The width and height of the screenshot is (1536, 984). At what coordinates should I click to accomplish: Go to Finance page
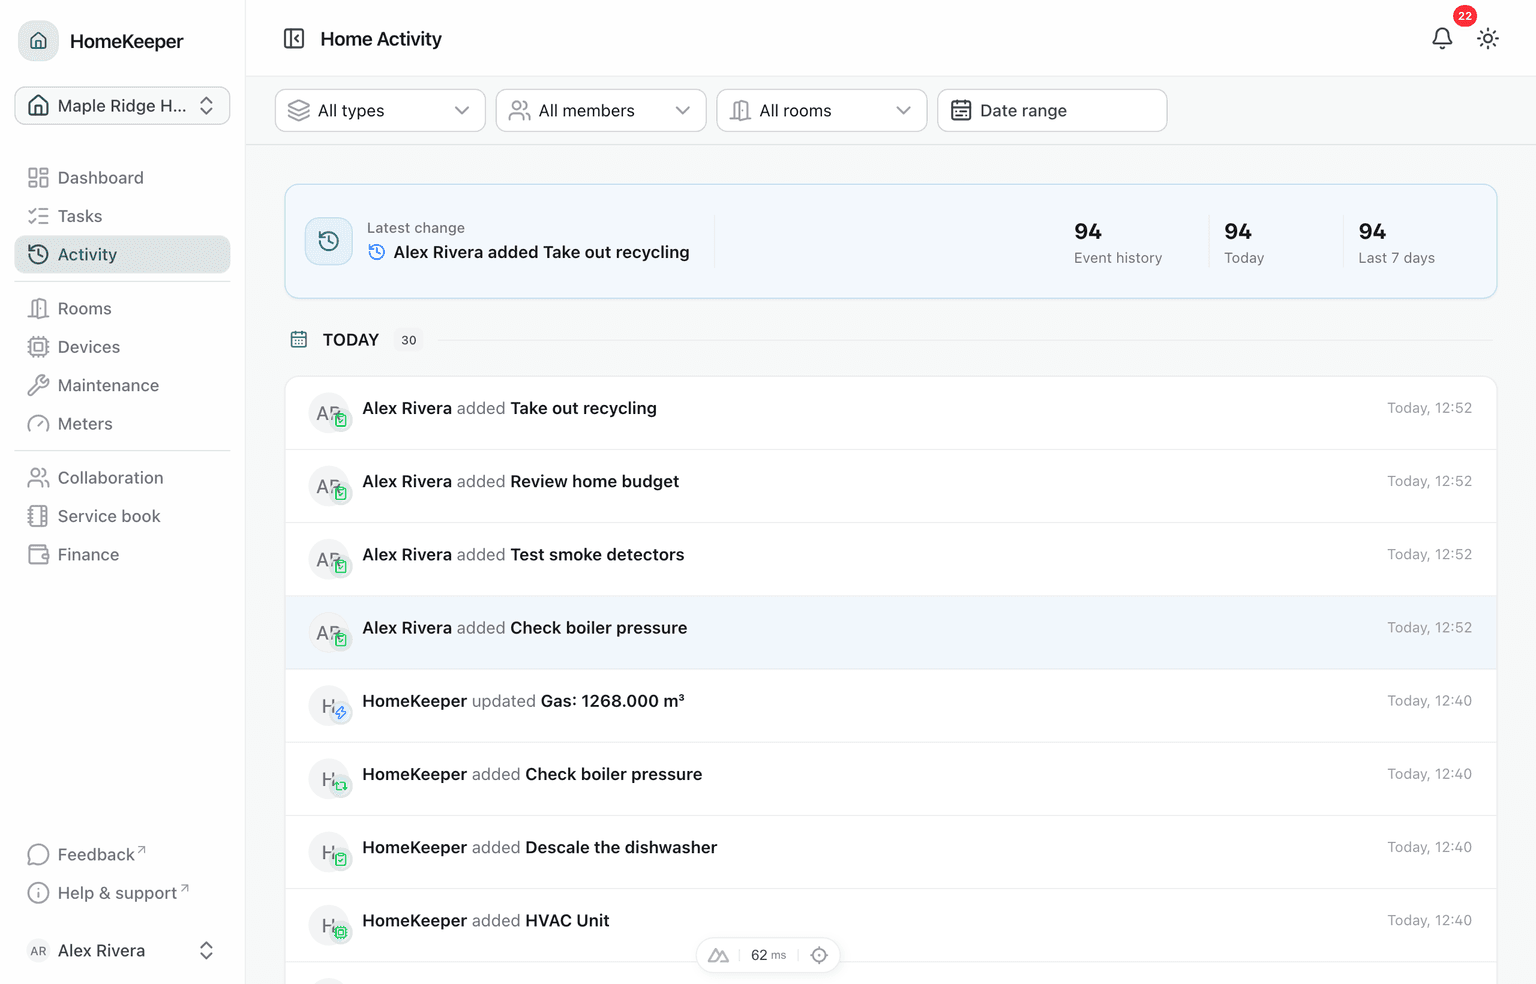tap(122, 555)
